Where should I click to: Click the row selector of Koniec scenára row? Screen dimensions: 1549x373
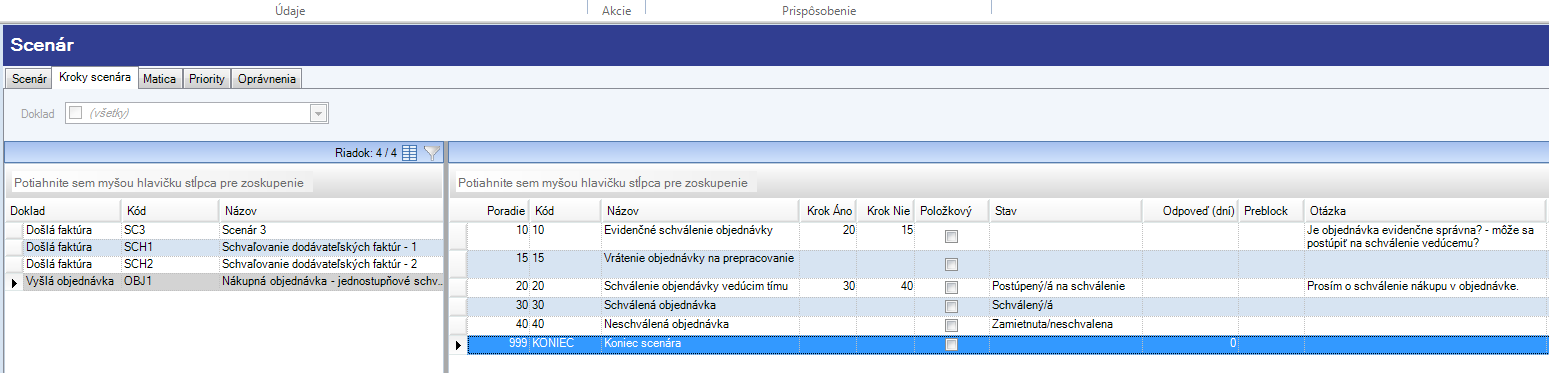(458, 343)
